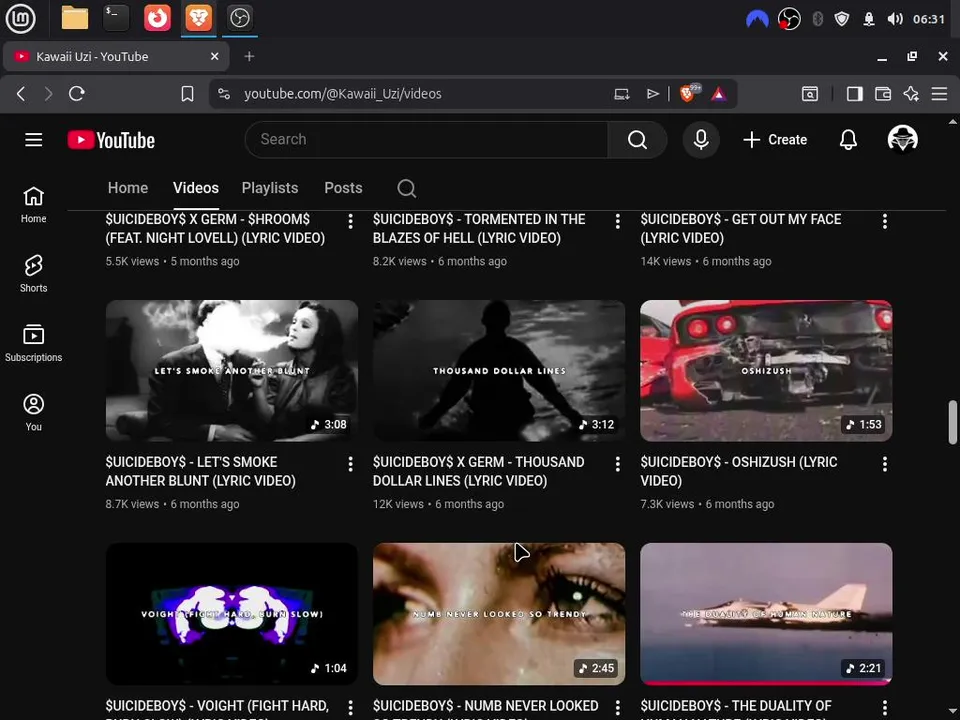This screenshot has width=960, height=720.
Task: Open options for Let's Smoke Another Blunt
Action: pyautogui.click(x=350, y=464)
